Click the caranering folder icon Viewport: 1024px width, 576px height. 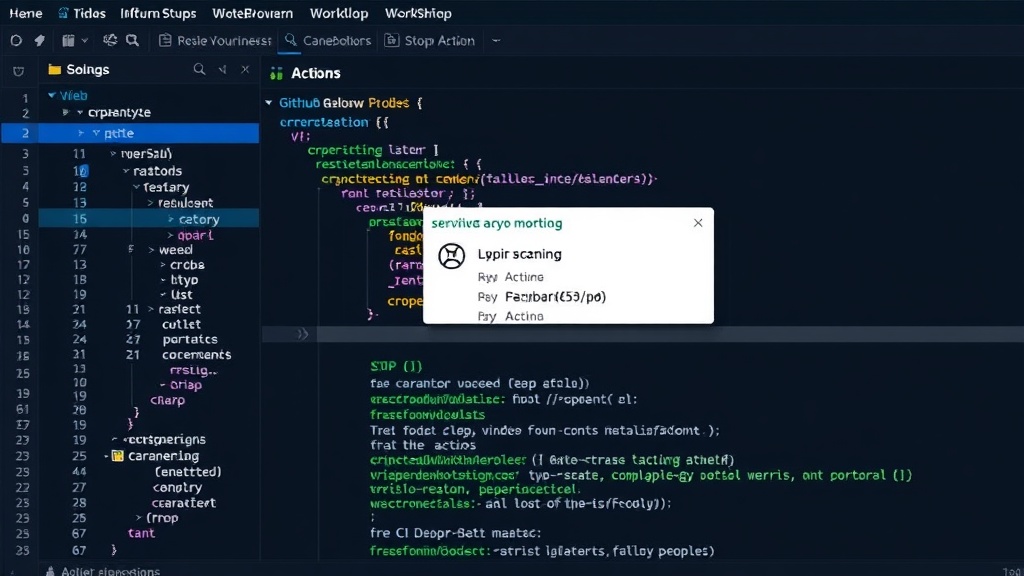(118, 456)
